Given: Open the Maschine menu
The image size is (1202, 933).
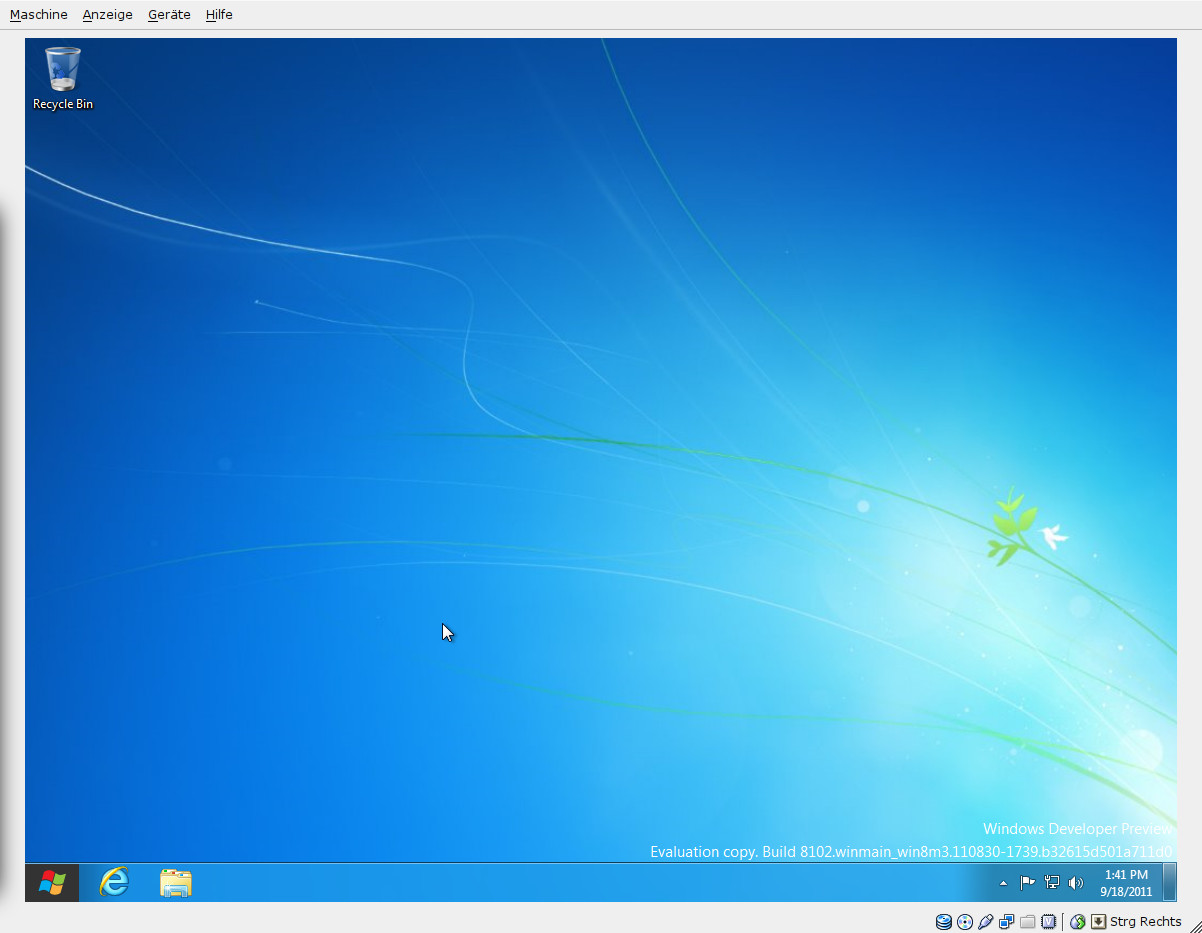Looking at the screenshot, I should click(39, 15).
